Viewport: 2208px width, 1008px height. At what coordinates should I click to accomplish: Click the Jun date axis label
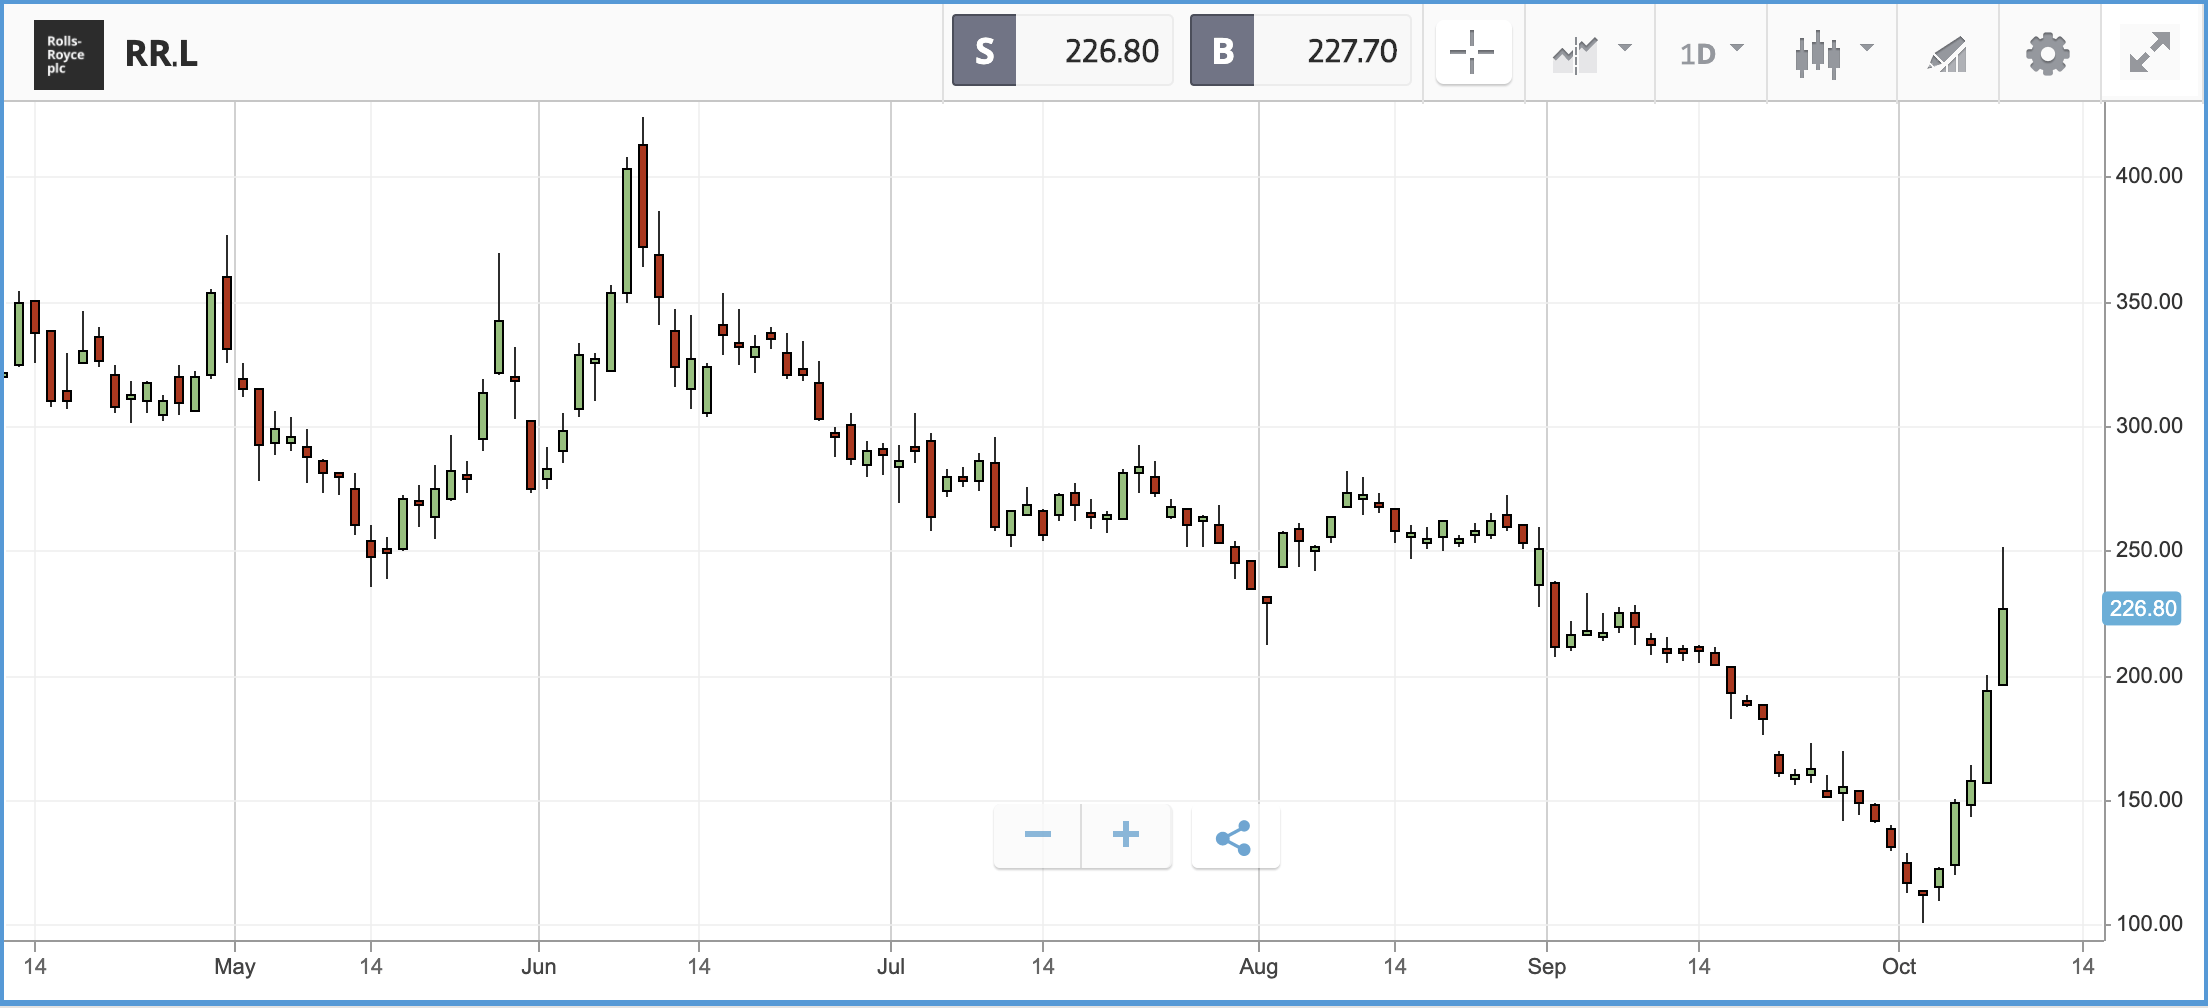(539, 967)
